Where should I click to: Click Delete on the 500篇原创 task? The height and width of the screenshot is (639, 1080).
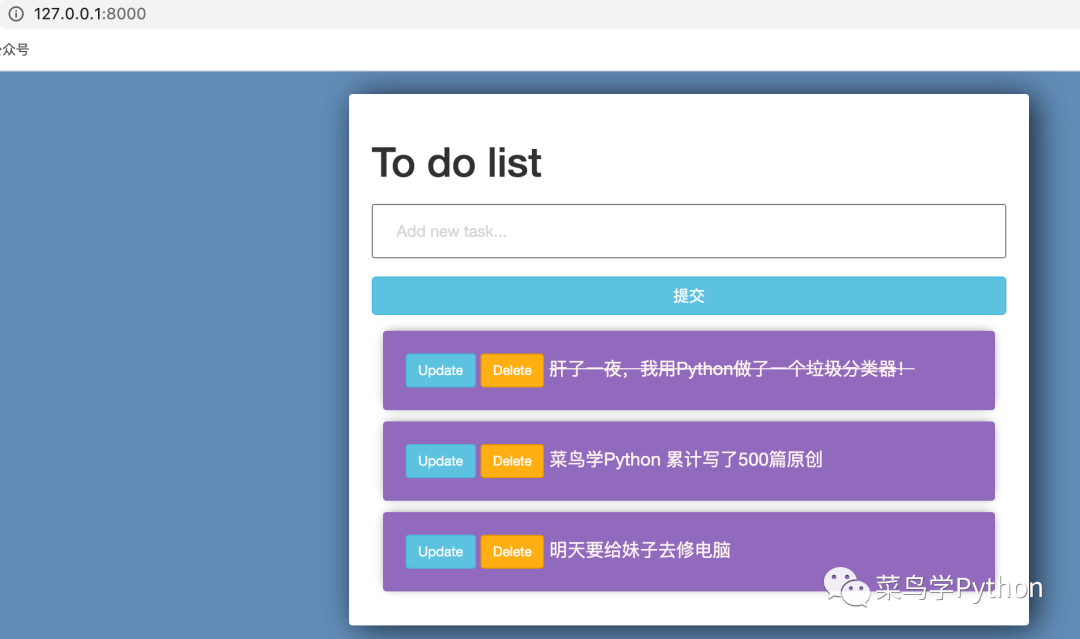tap(512, 461)
